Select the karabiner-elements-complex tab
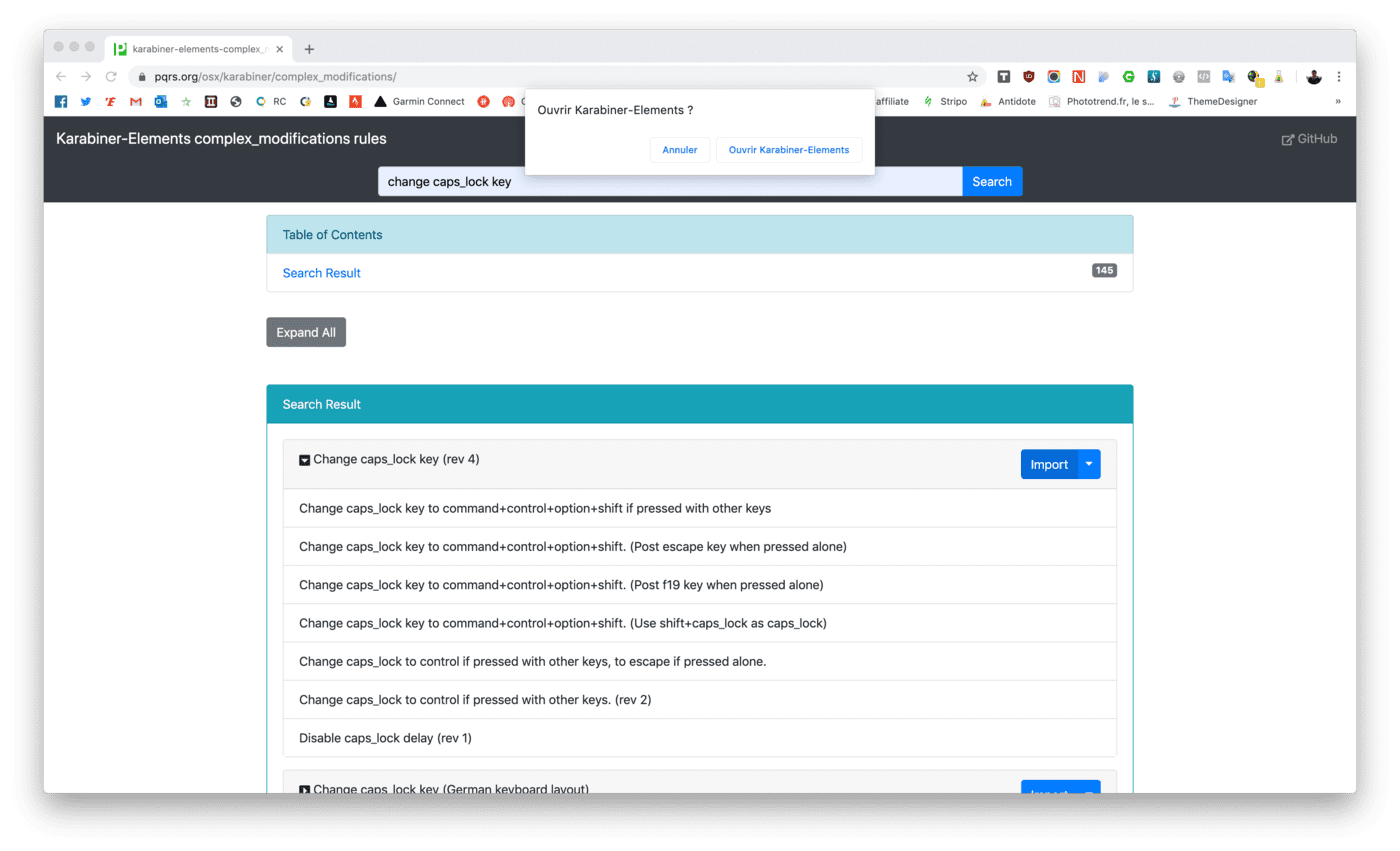Image resolution: width=1400 pixels, height=851 pixels. 198,49
